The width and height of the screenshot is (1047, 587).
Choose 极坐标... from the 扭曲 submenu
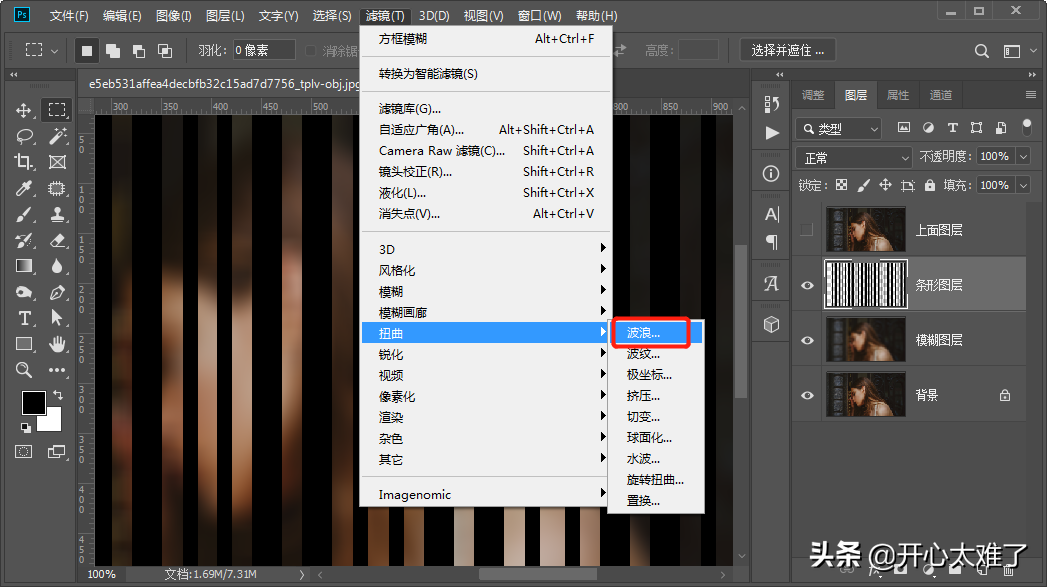click(x=655, y=375)
